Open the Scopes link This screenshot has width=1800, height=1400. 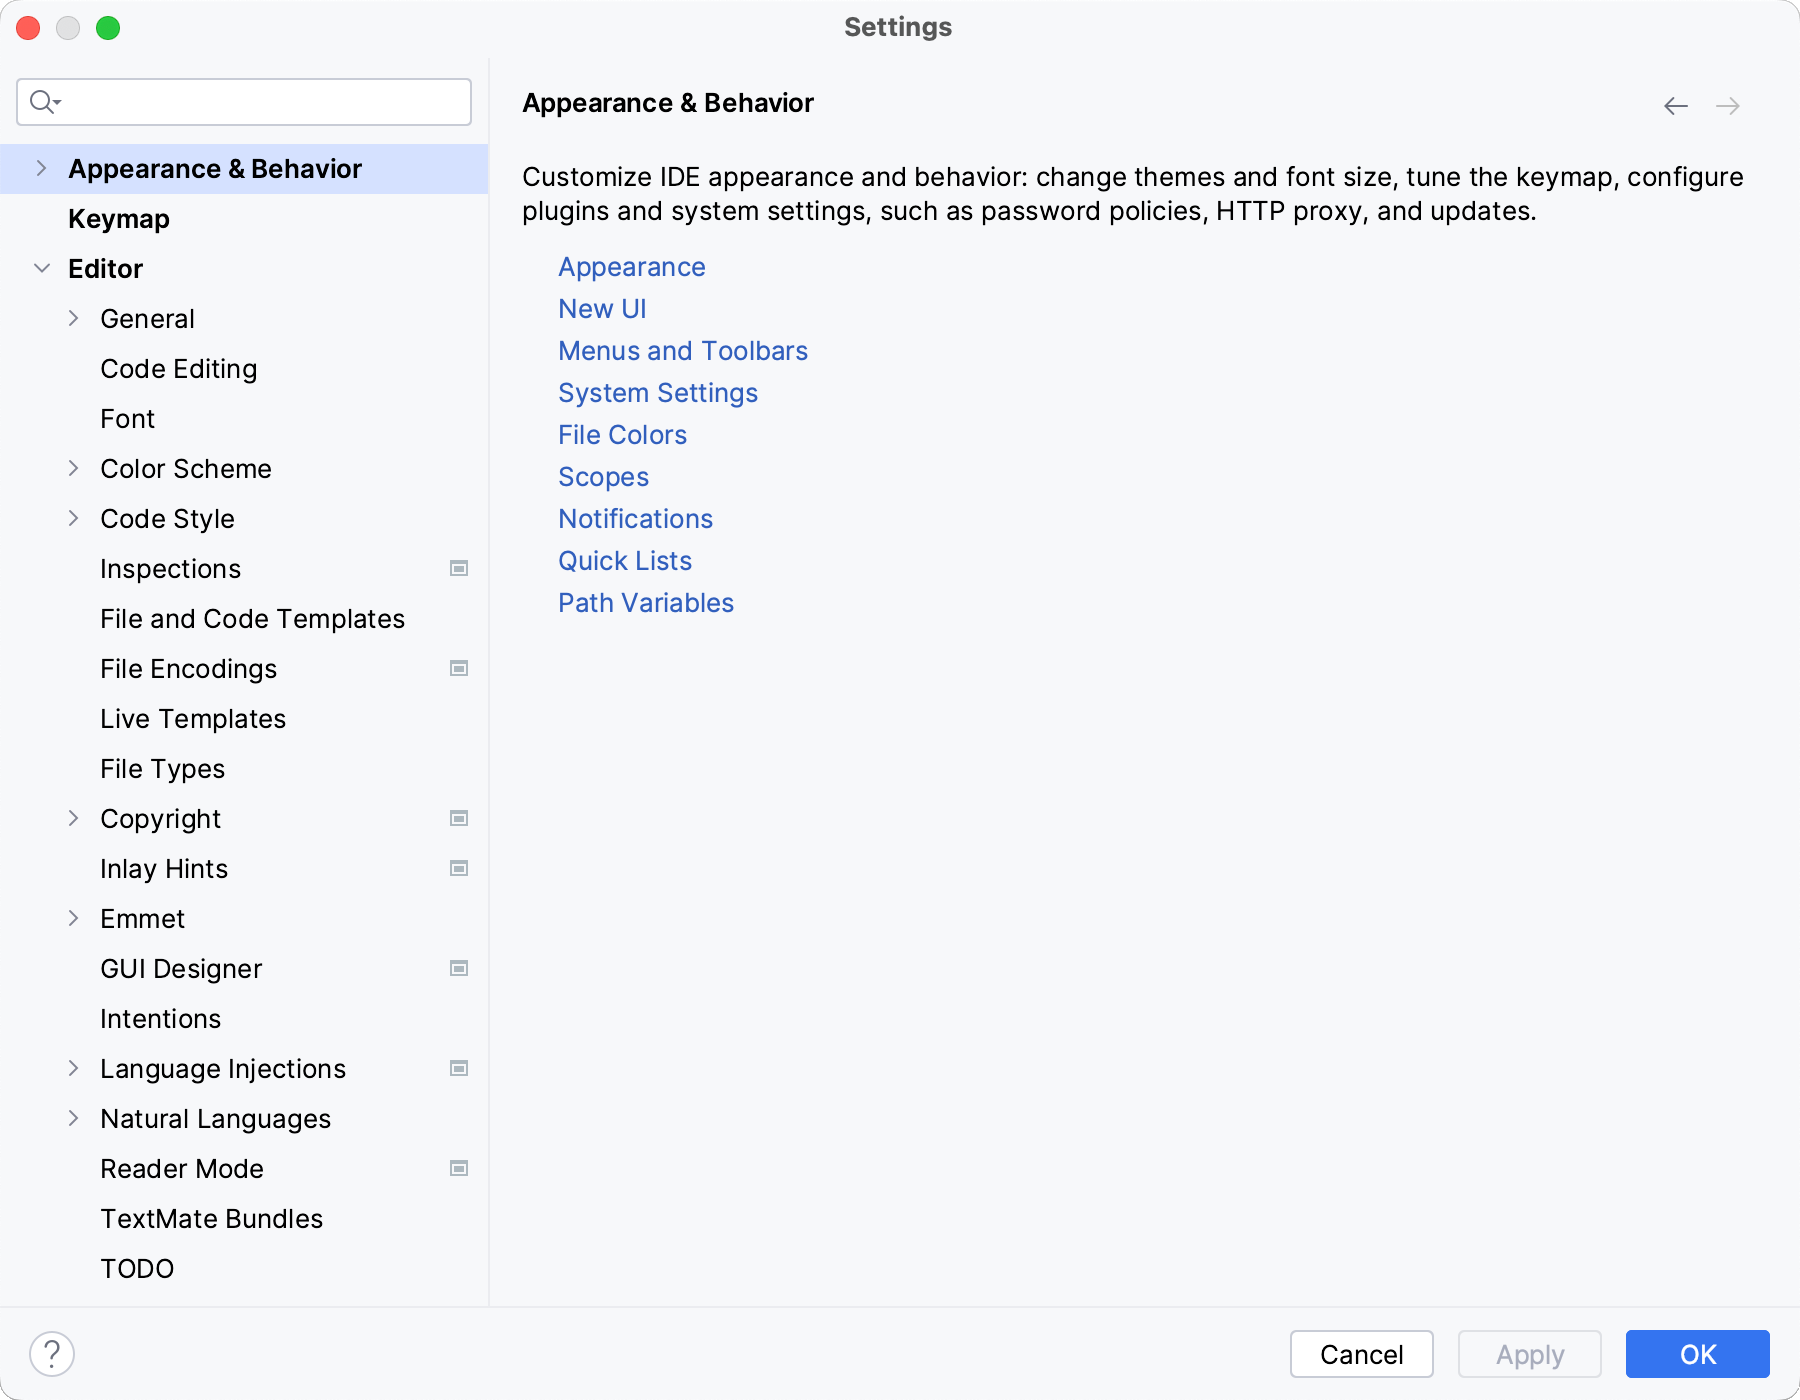tap(603, 477)
